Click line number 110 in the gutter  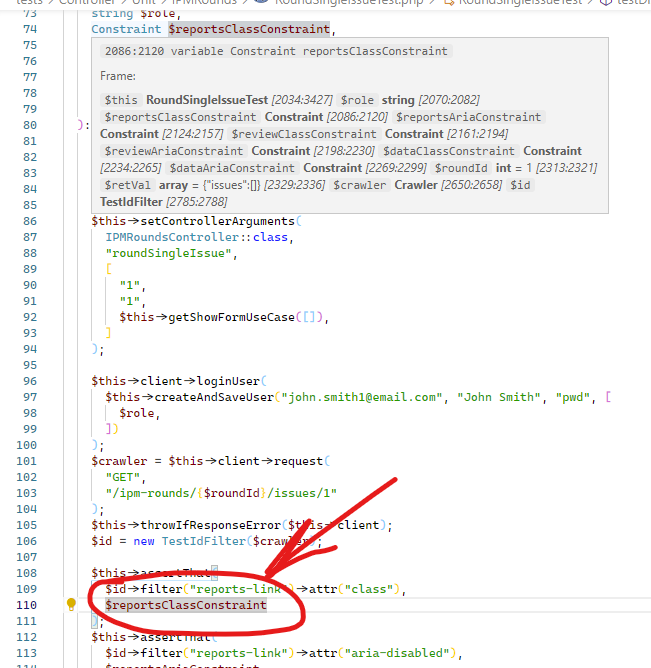[26, 605]
